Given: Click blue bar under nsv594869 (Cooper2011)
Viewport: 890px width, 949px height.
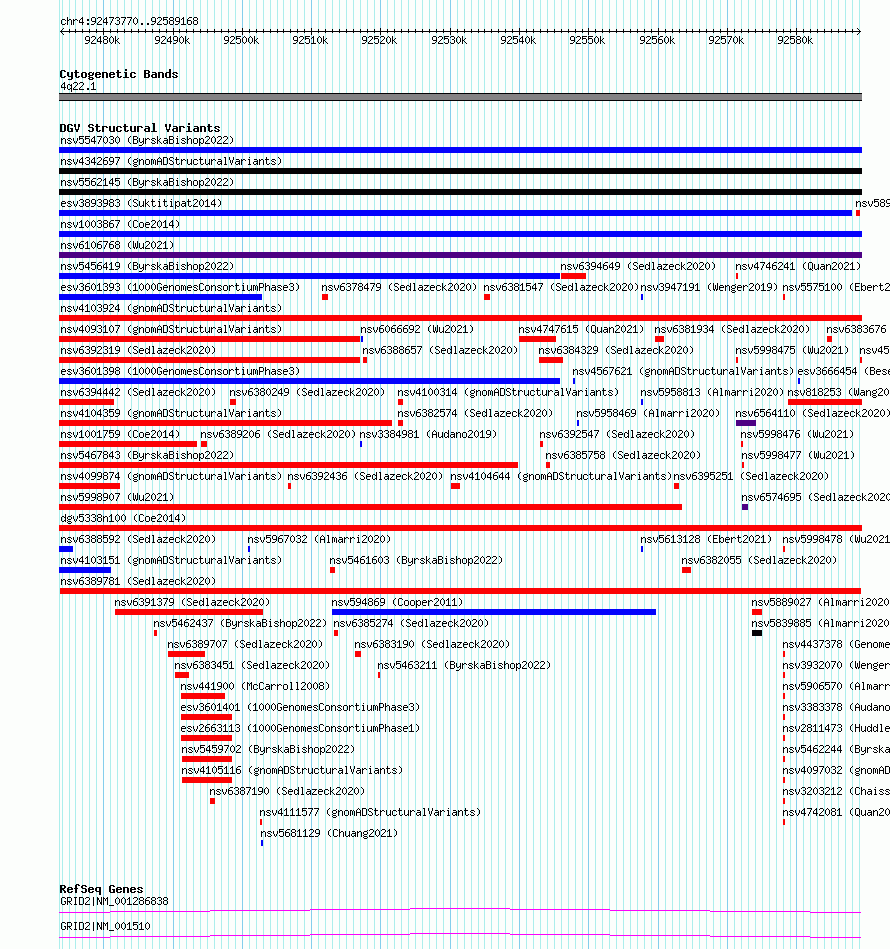Looking at the screenshot, I should 494,612.
